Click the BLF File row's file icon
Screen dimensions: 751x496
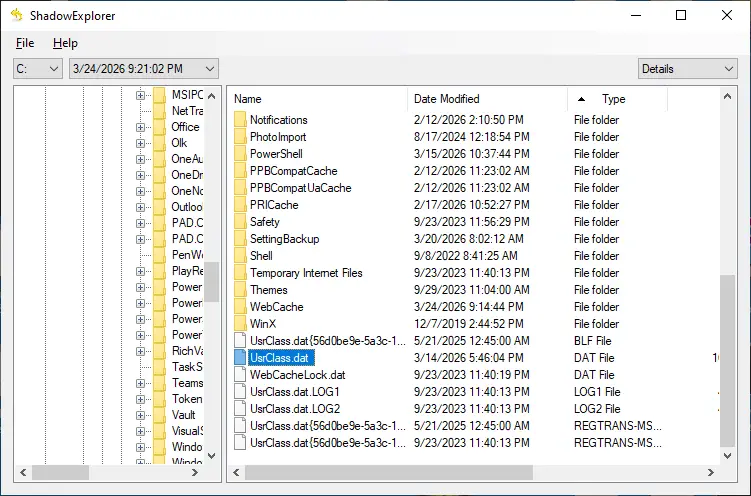click(x=240, y=341)
